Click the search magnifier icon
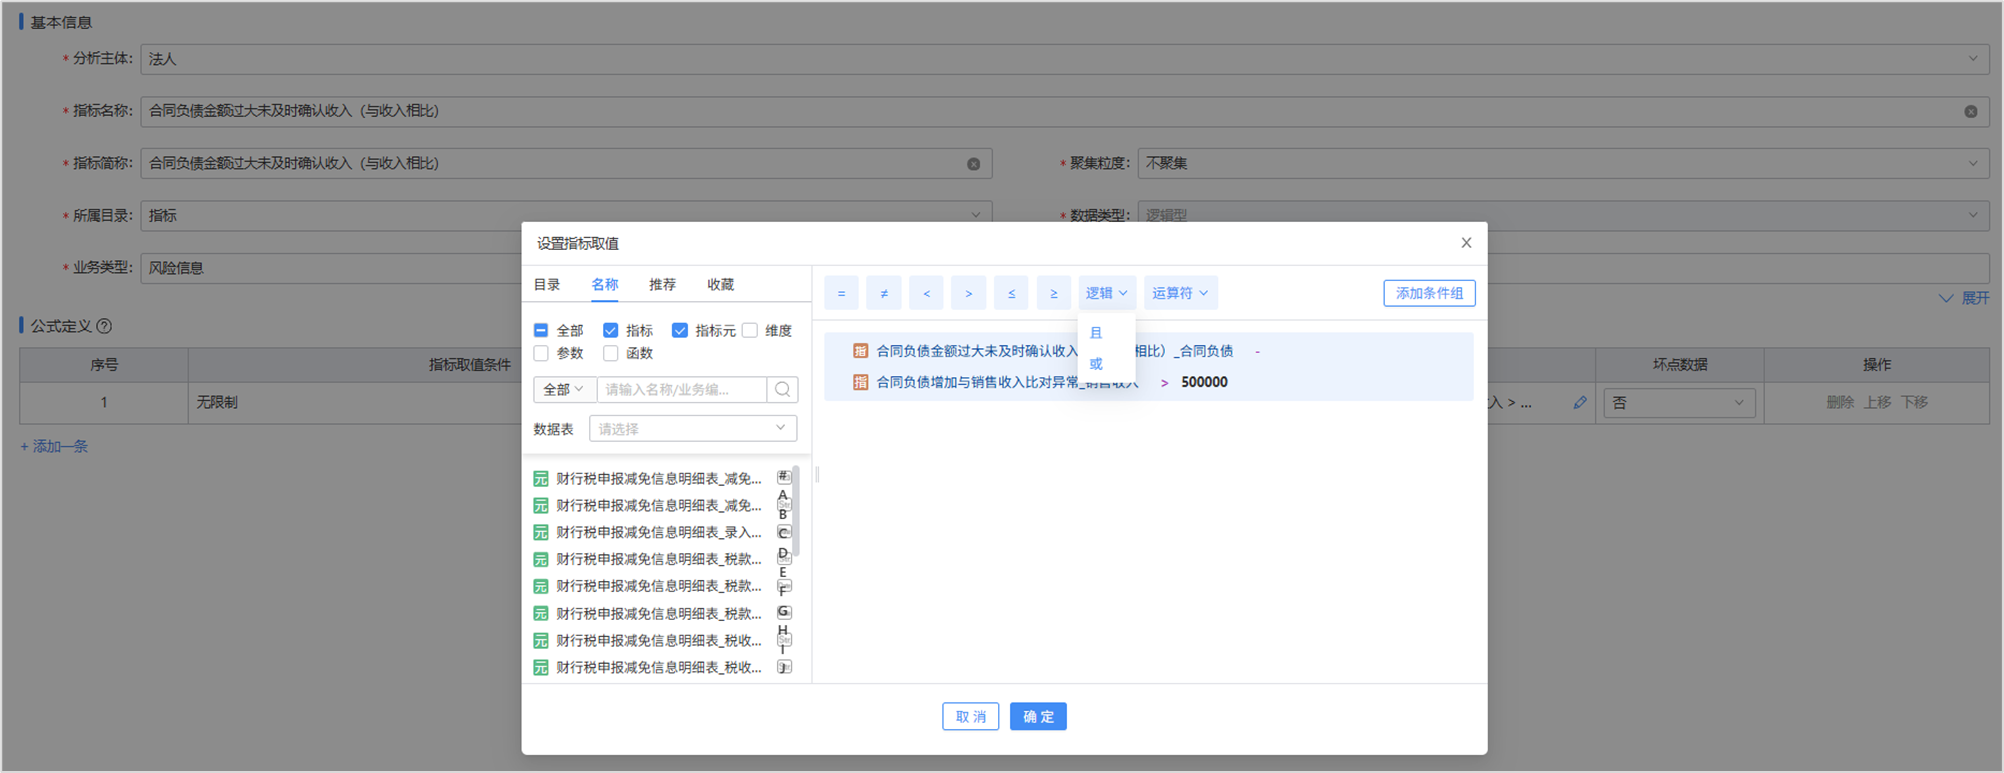The height and width of the screenshot is (773, 2004). click(x=783, y=390)
